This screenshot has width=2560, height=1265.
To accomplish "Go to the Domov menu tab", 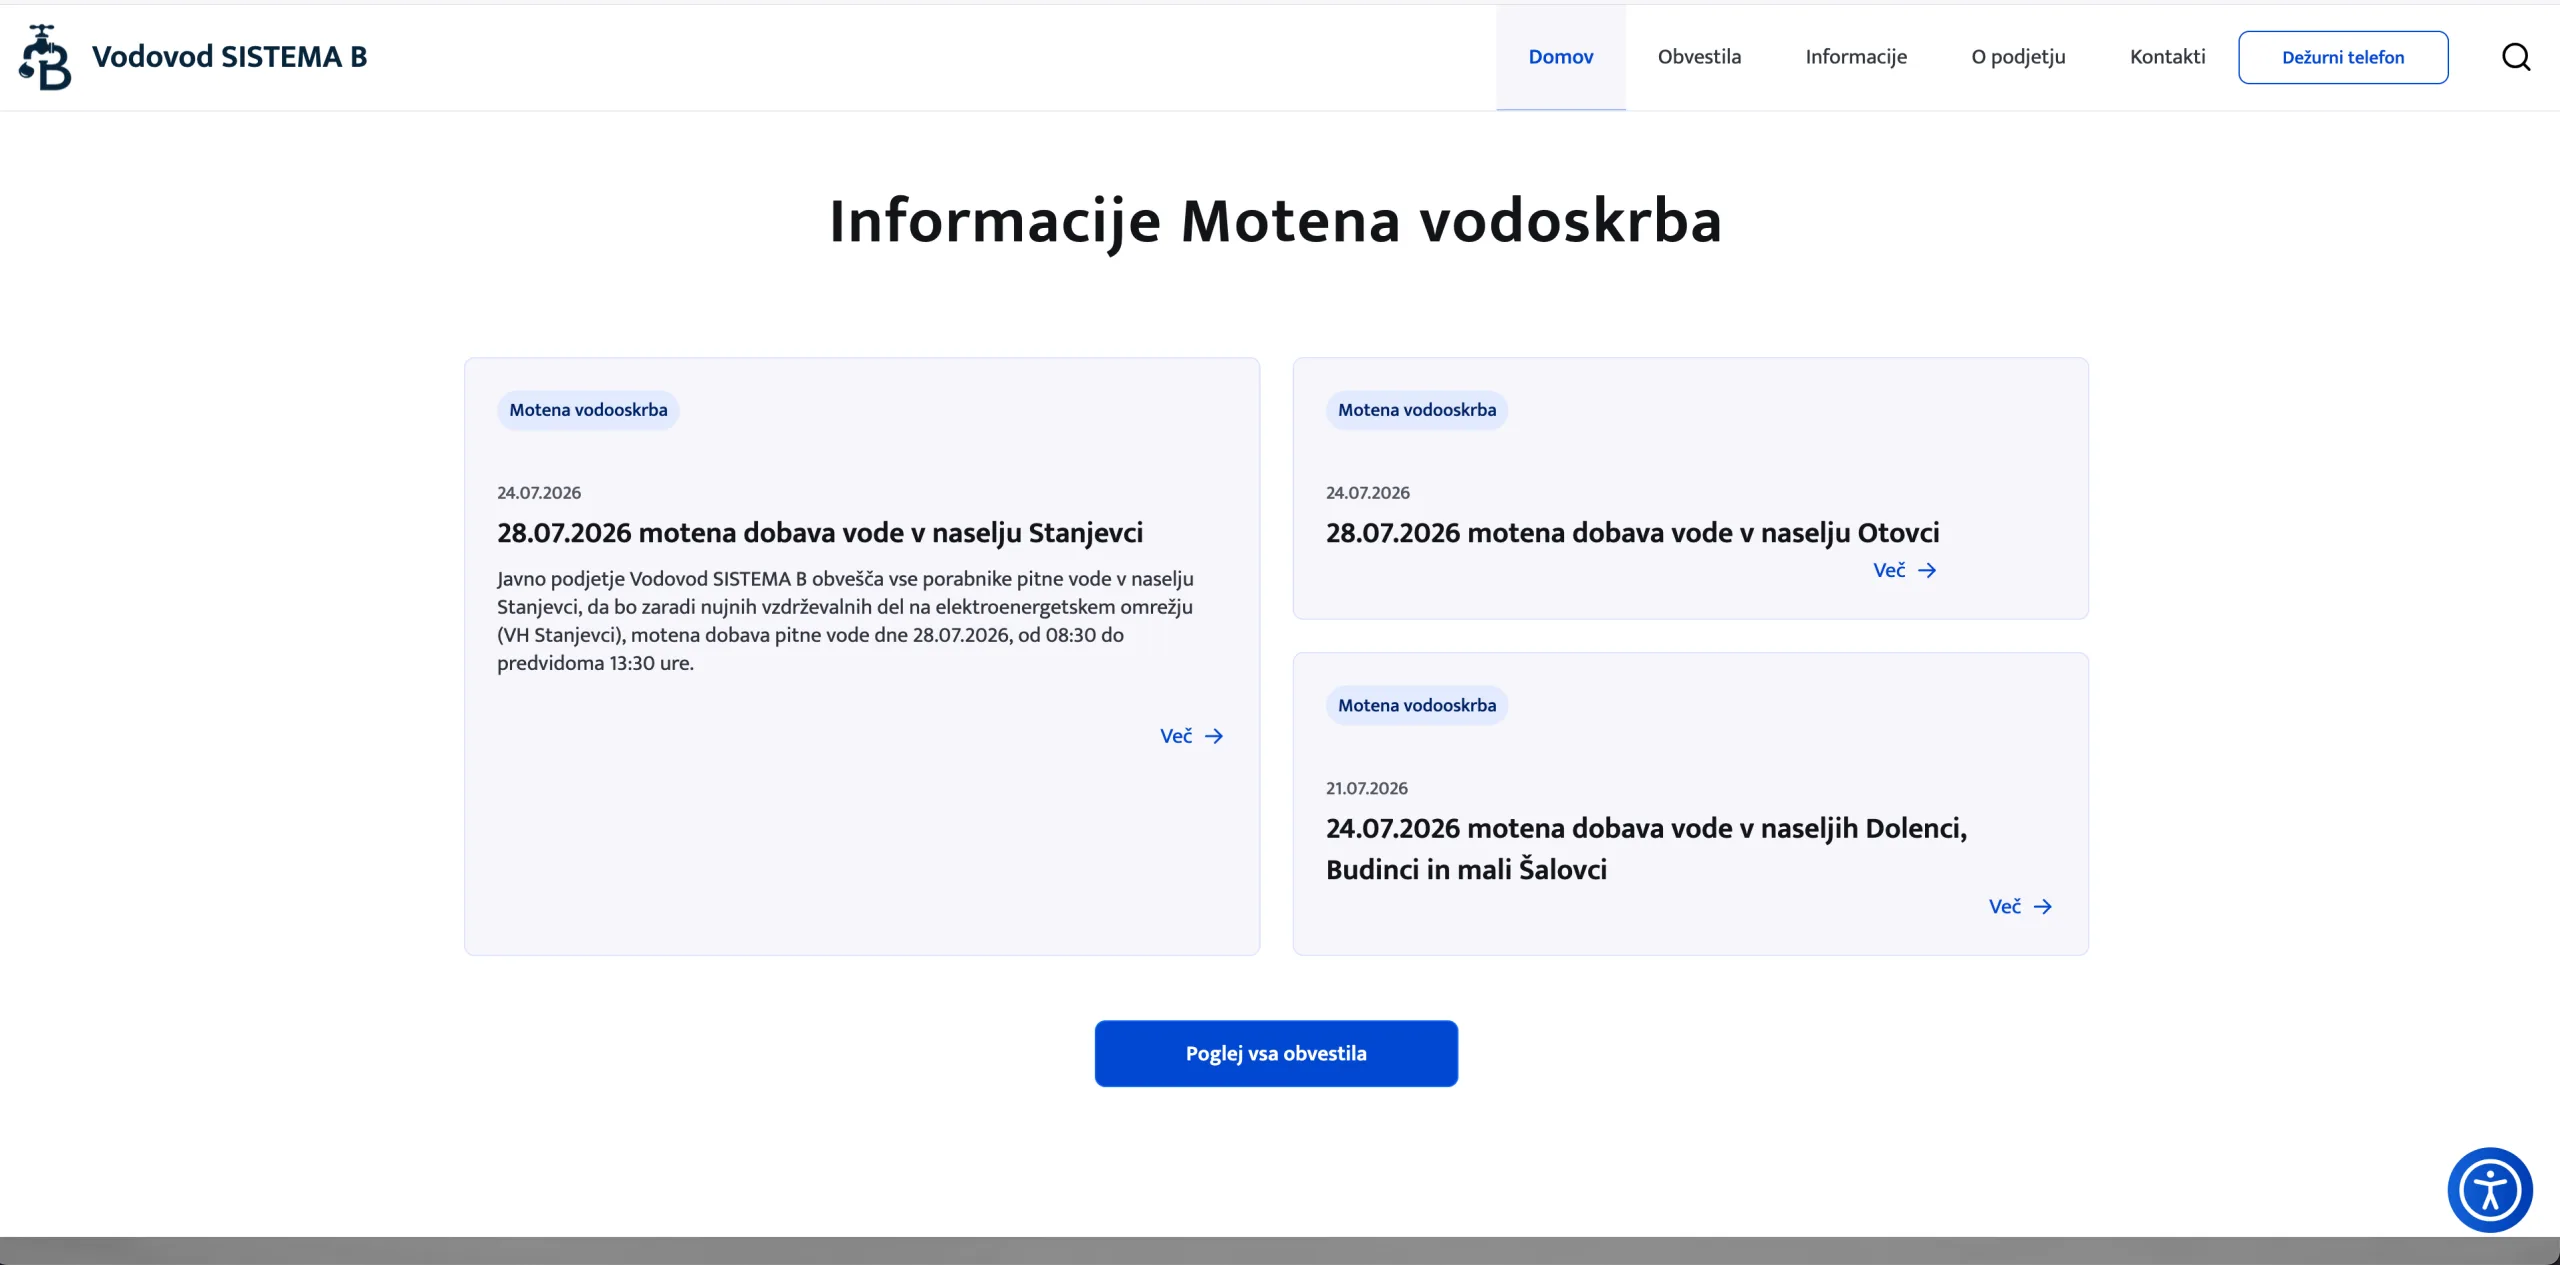I will 1560,57.
